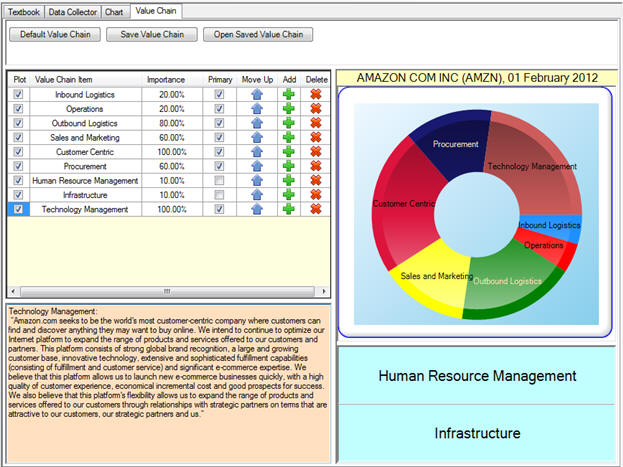Select Customer Centric item name cell
The image size is (623, 467).
point(85,152)
